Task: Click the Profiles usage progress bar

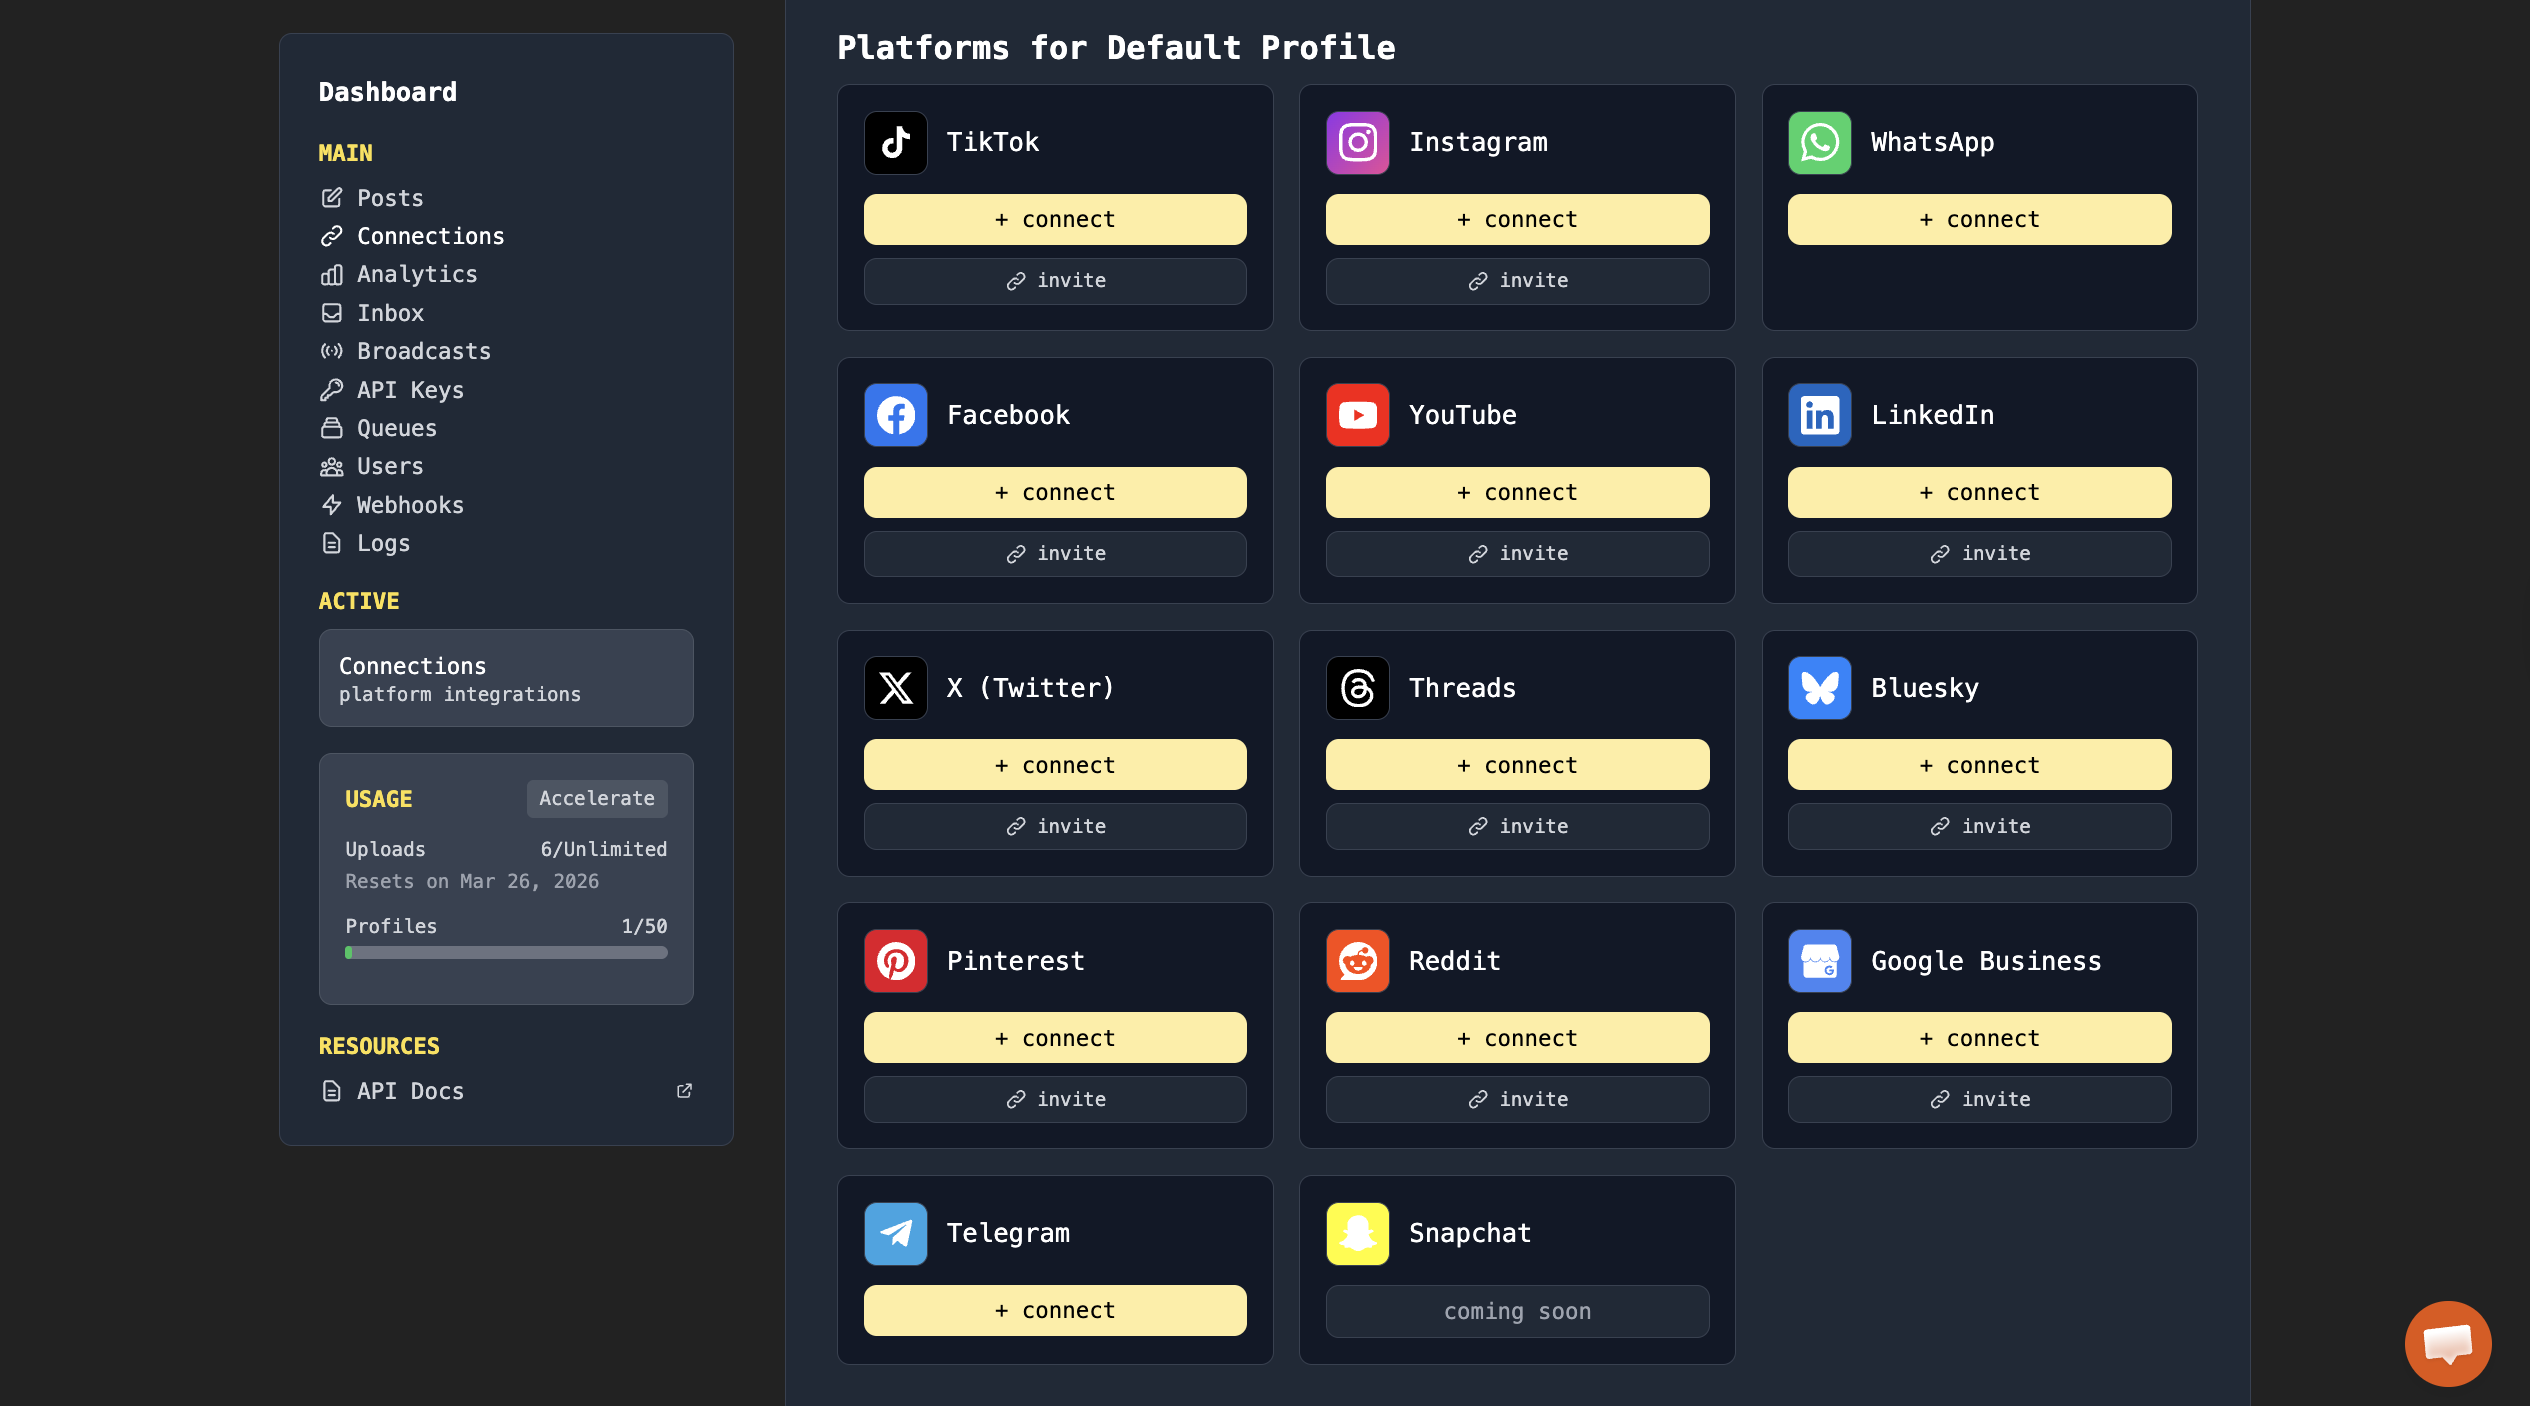Action: click(x=506, y=953)
